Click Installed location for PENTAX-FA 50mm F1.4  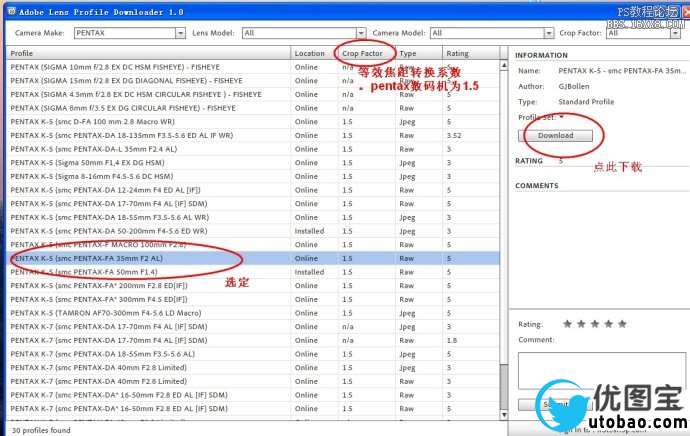tap(309, 272)
